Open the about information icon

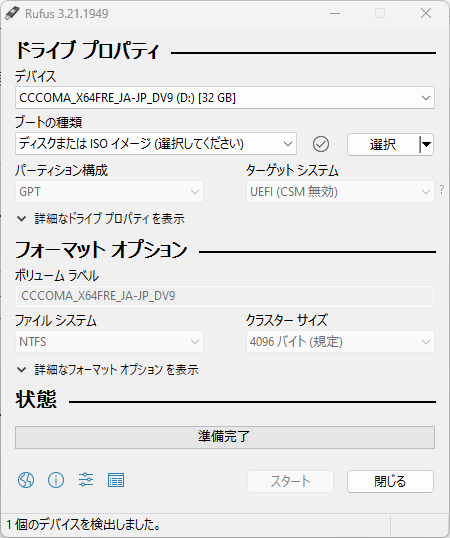(x=56, y=480)
